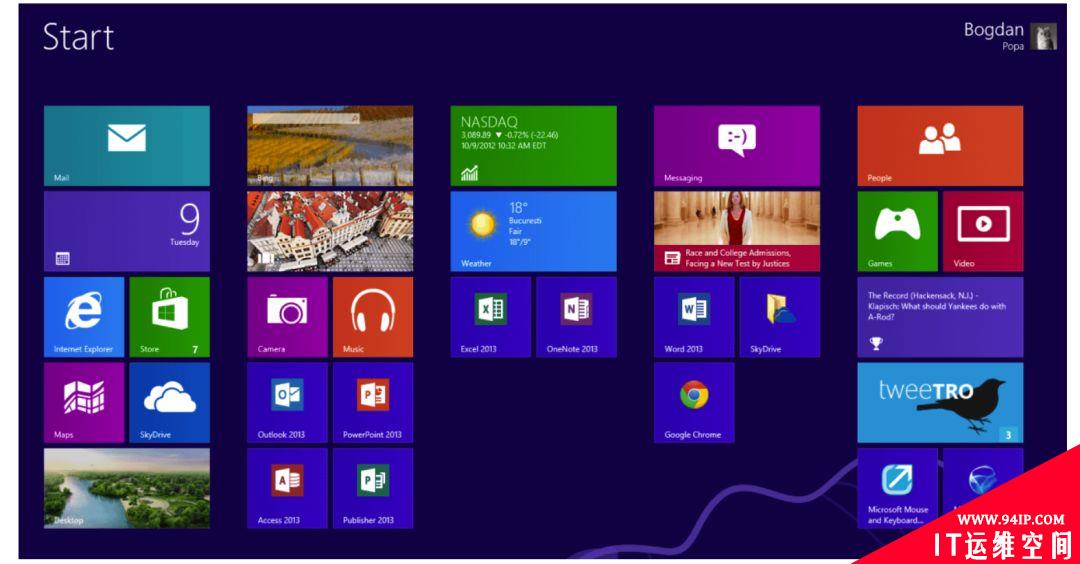
Task: Open the Weather tile
Action: [x=534, y=231]
